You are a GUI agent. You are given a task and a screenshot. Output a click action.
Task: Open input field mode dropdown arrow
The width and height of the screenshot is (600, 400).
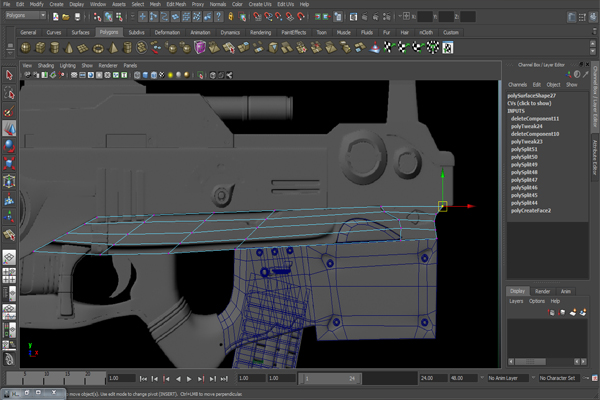400,16
